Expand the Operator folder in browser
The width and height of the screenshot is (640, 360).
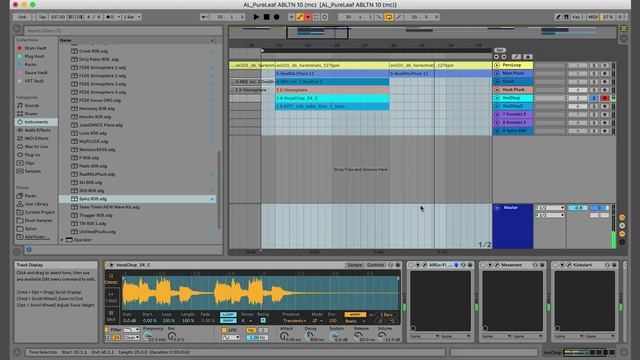coord(62,240)
